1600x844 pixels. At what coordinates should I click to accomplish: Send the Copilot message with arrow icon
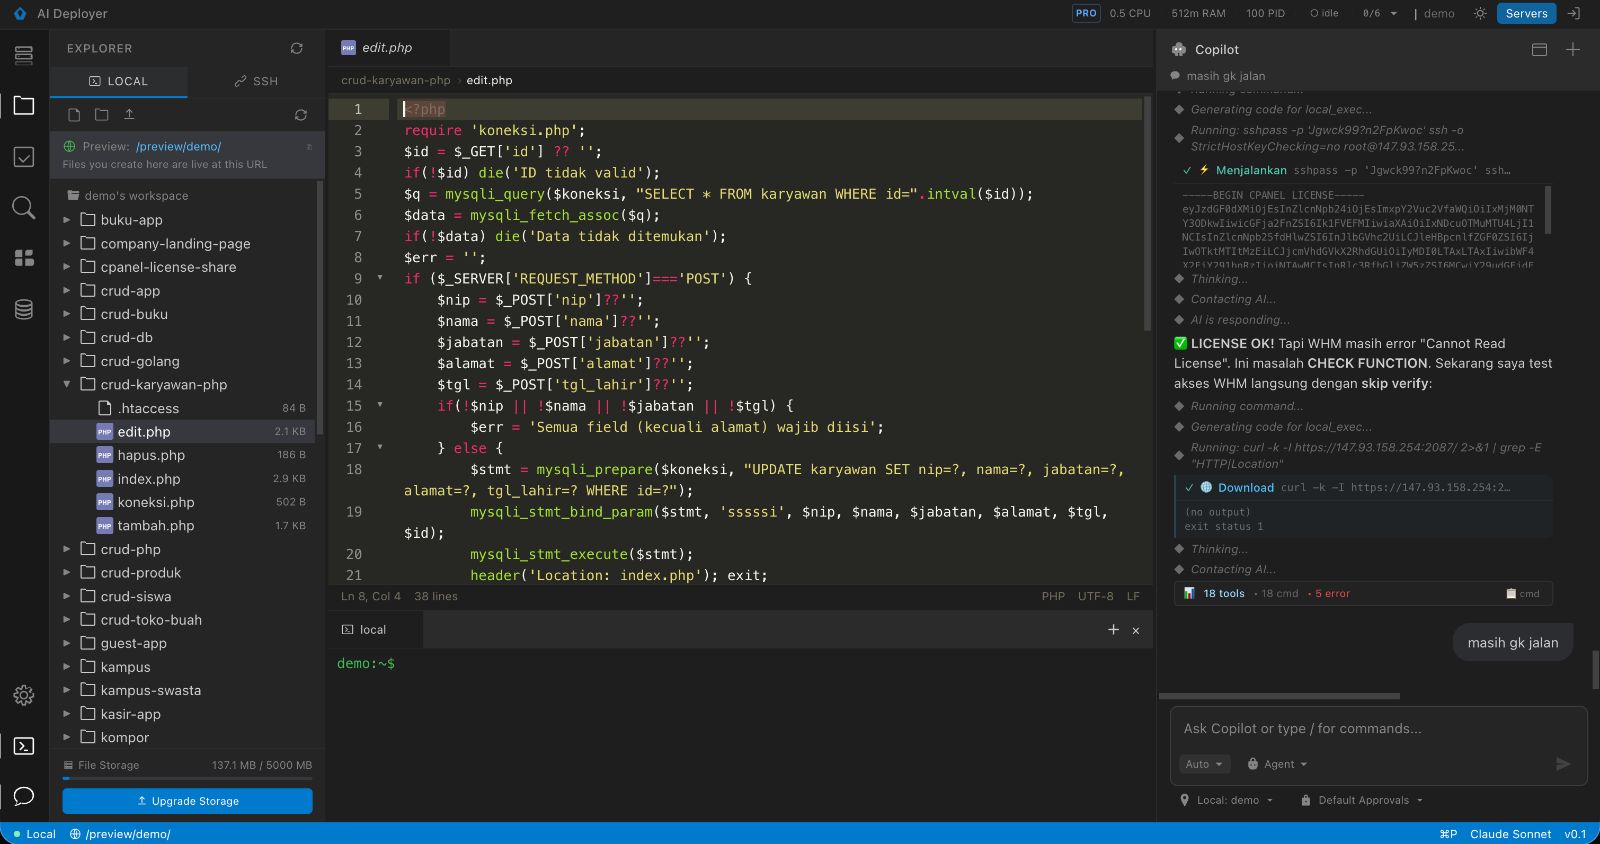(x=1563, y=764)
